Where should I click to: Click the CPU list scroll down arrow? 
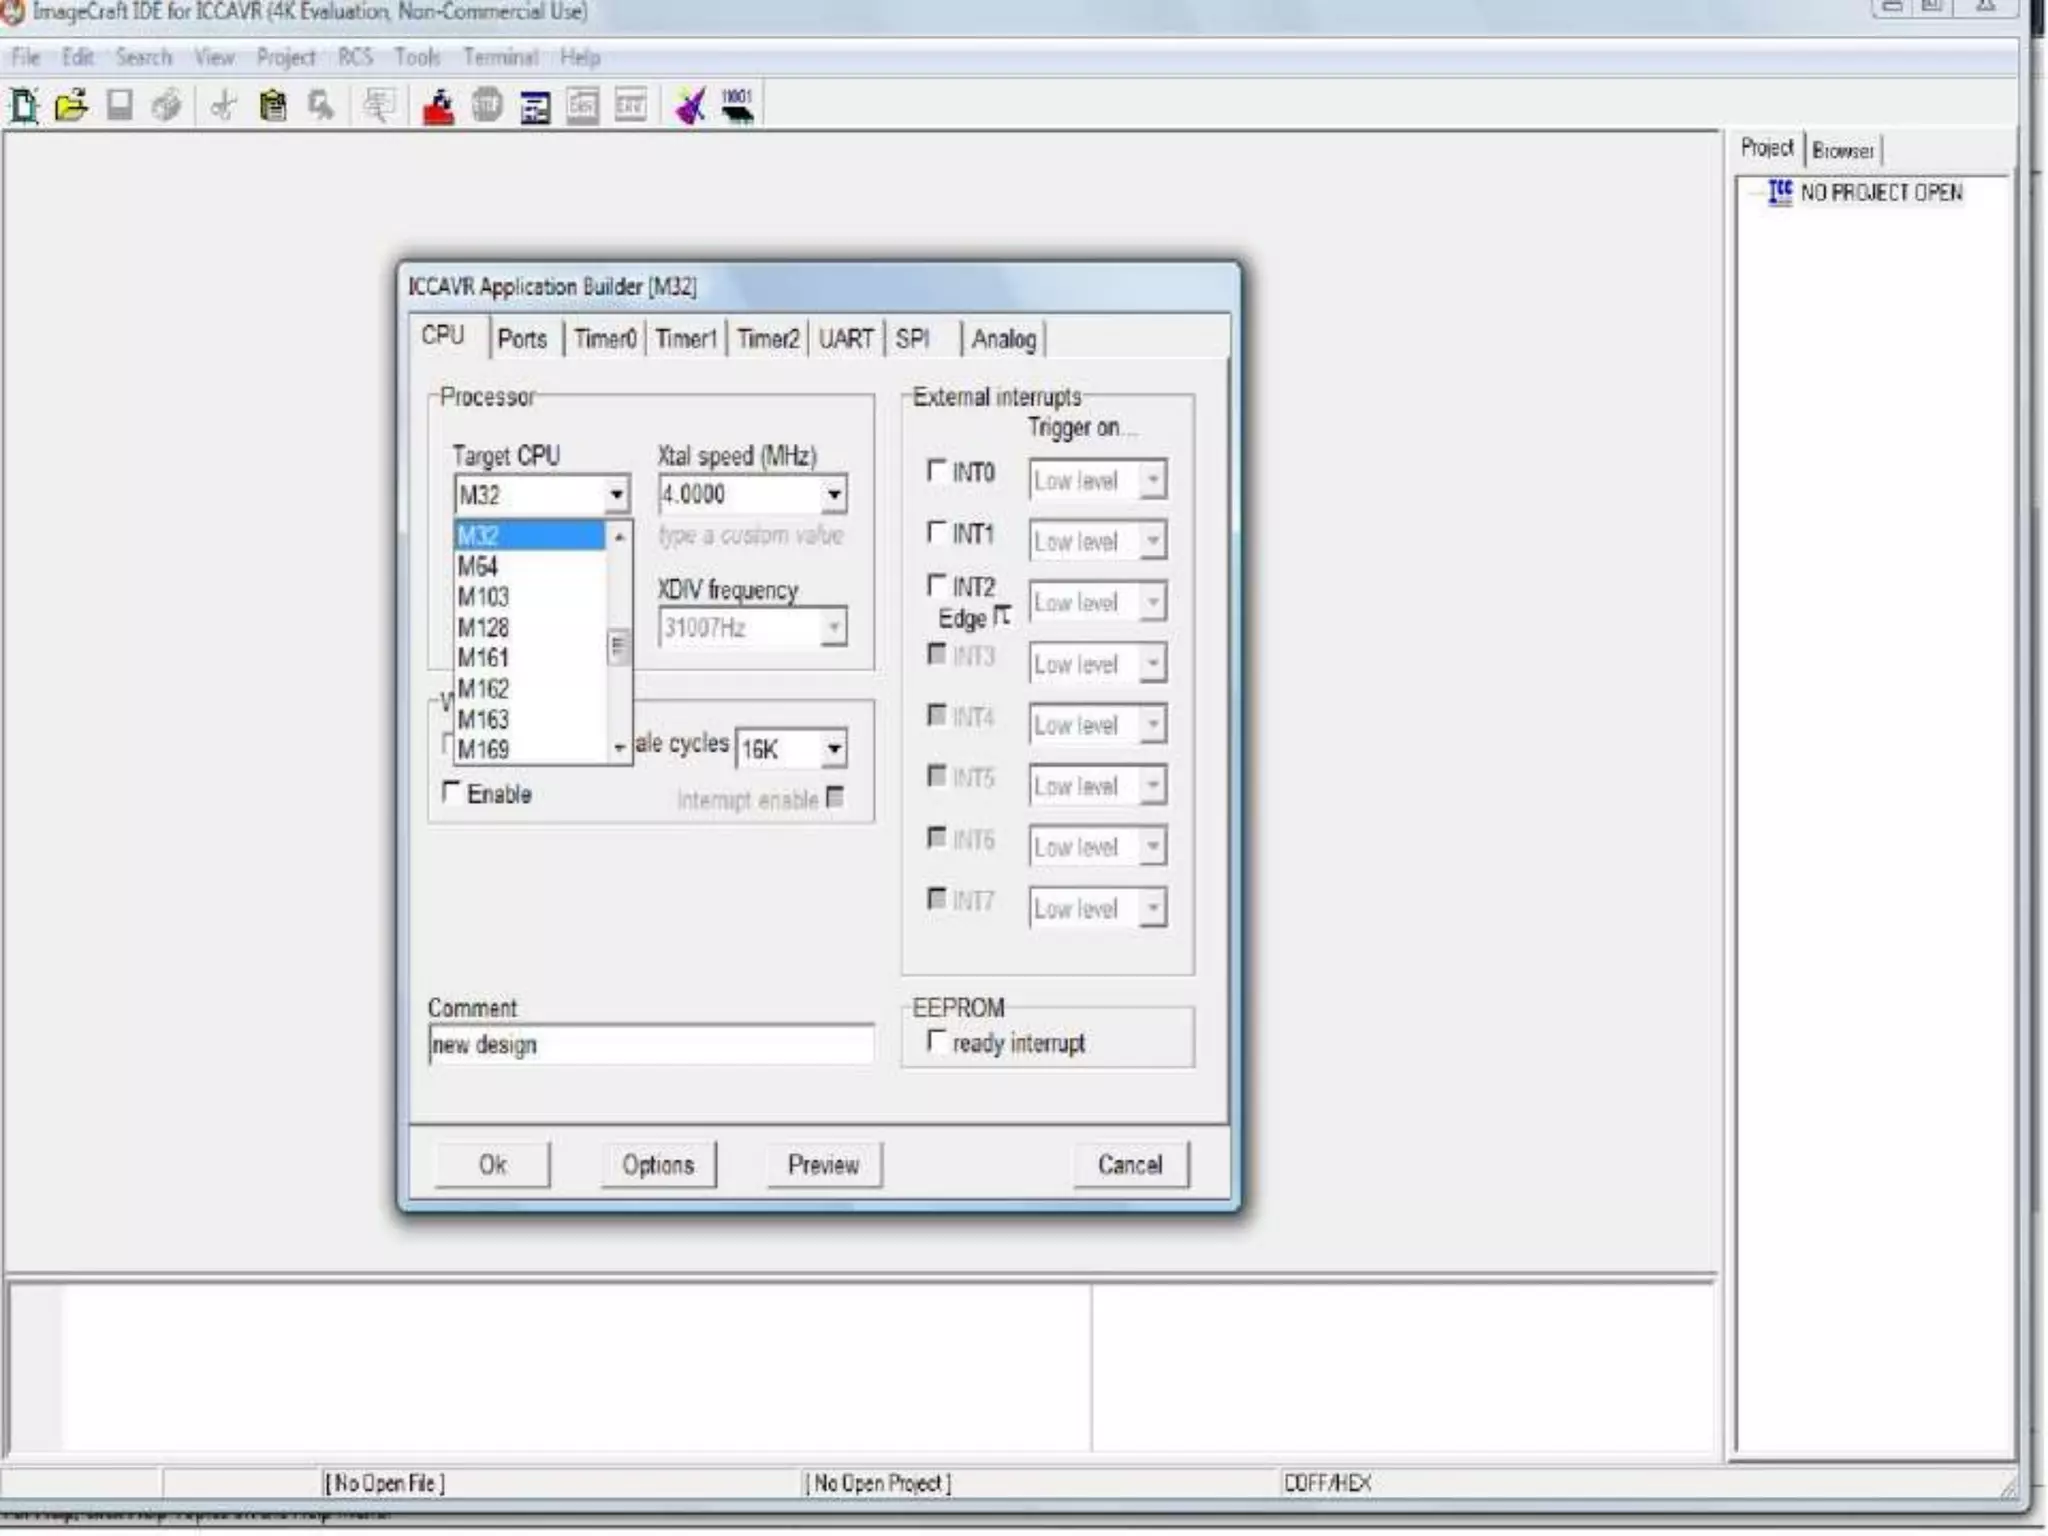(619, 749)
